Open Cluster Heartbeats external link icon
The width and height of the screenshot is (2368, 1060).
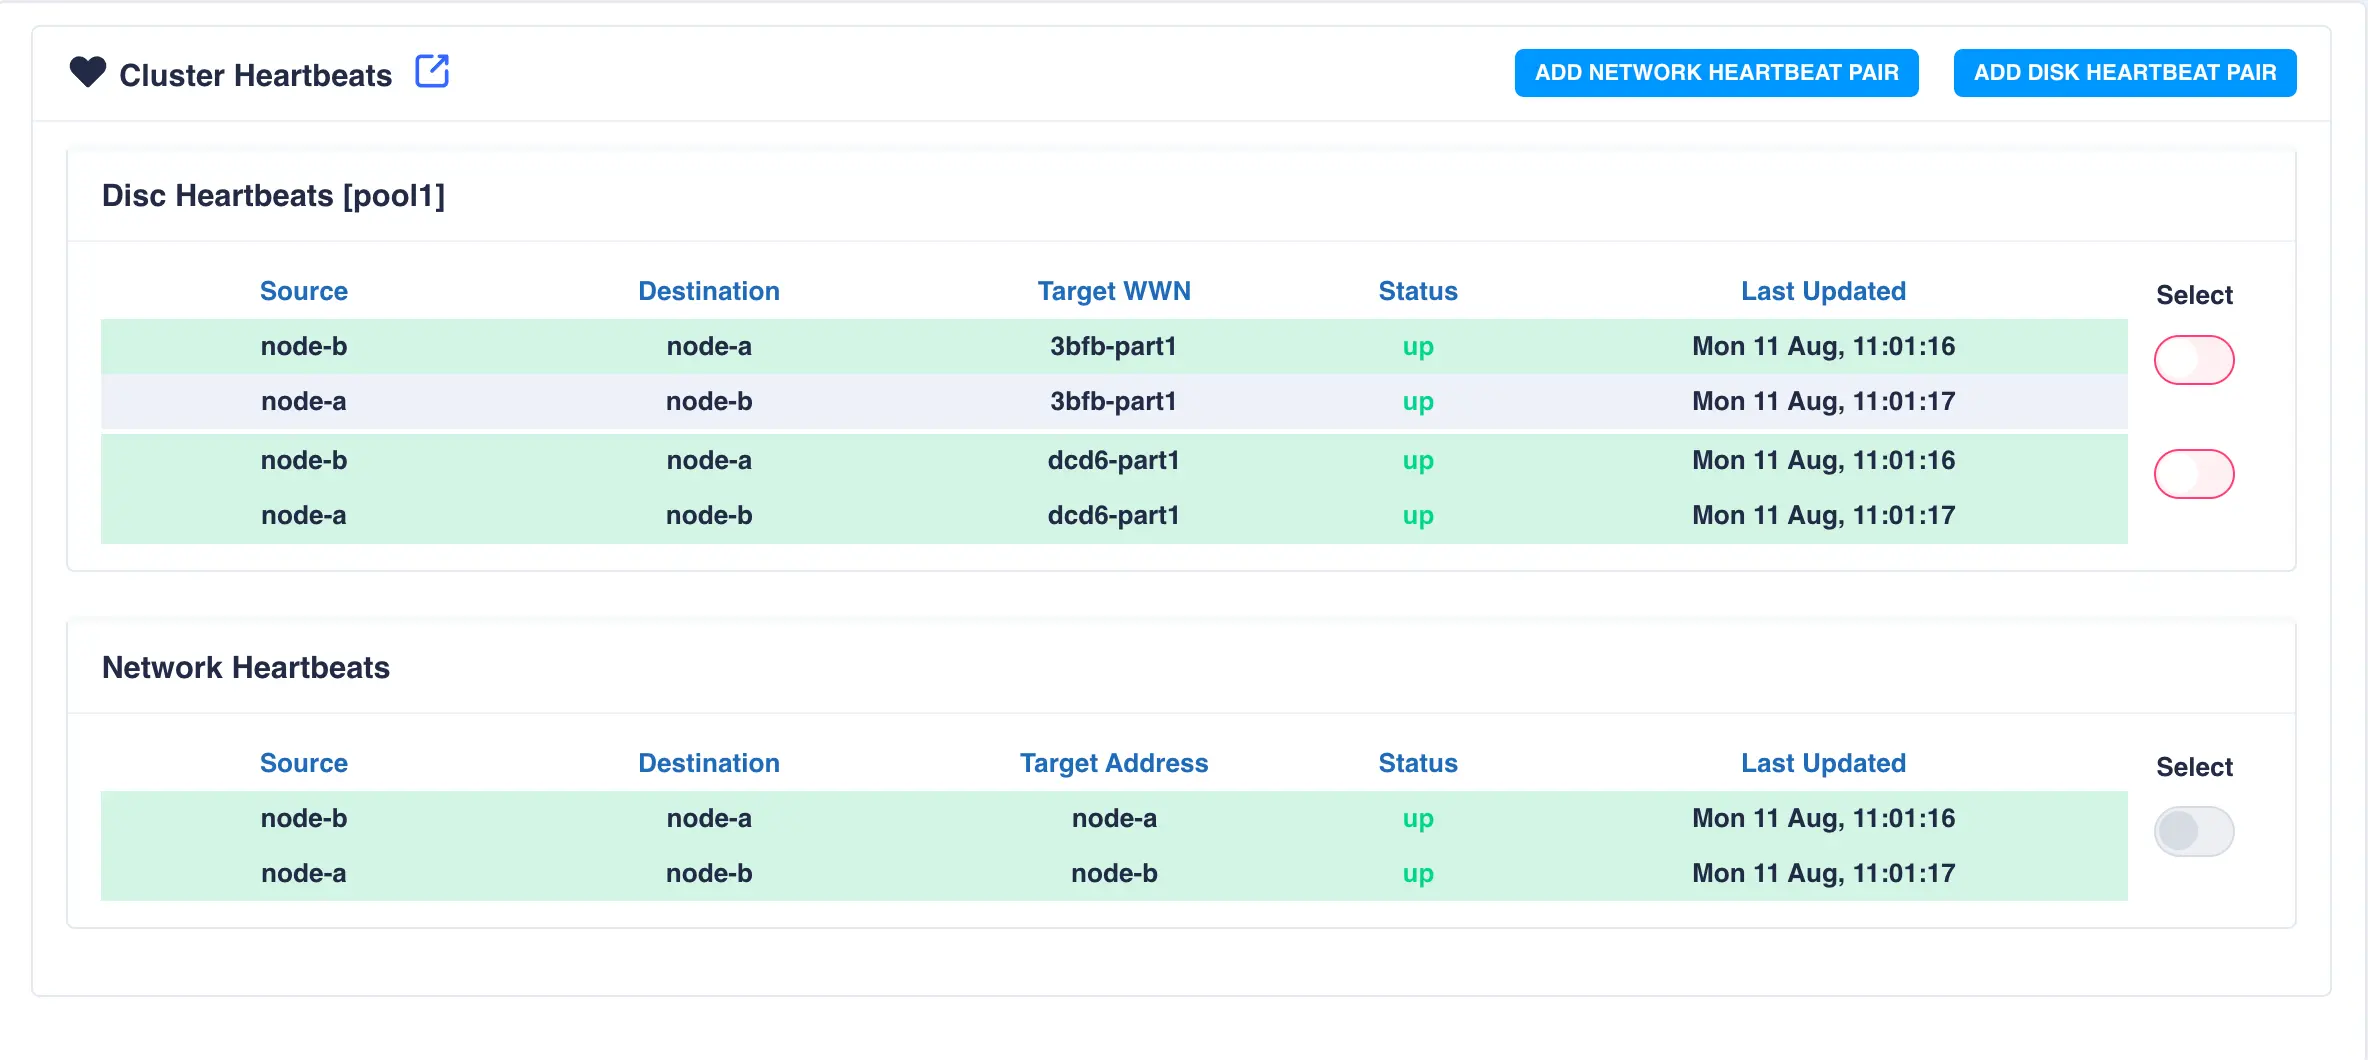coord(432,72)
